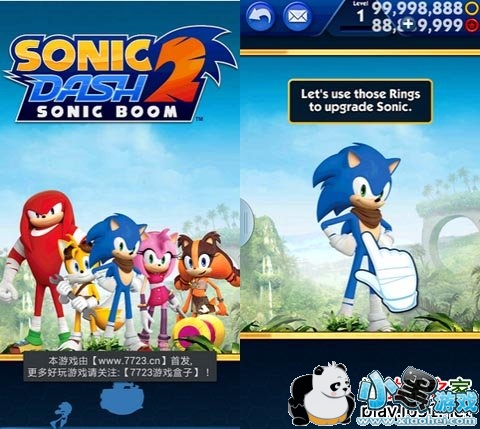Tap the blue back arrow button
This screenshot has height=429, width=480.
pyautogui.click(x=261, y=16)
